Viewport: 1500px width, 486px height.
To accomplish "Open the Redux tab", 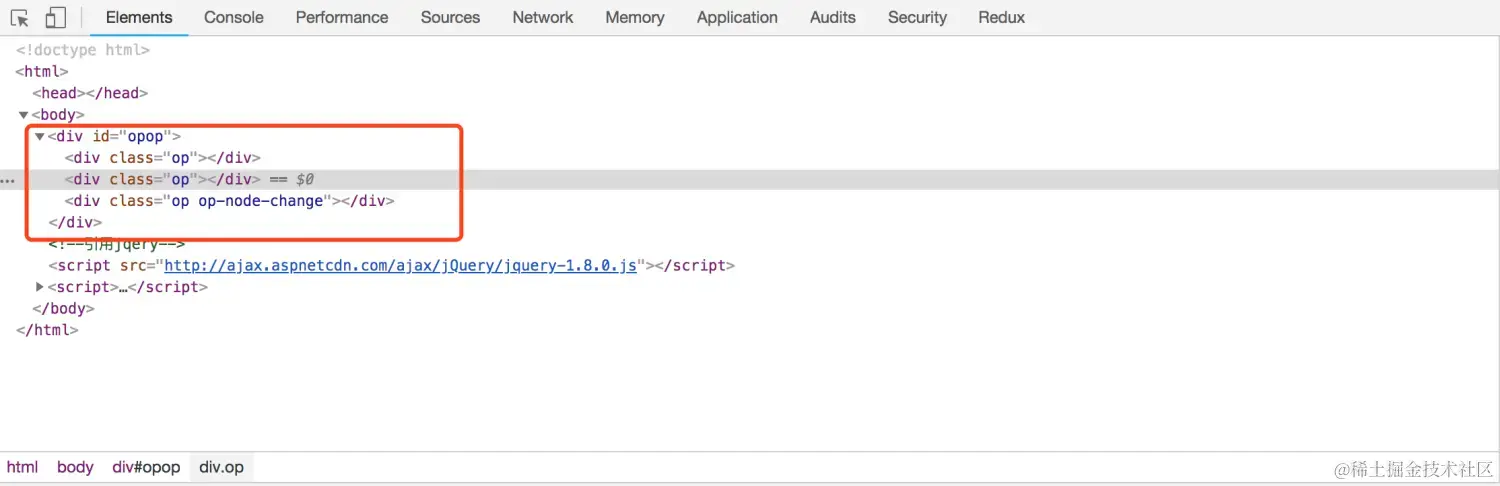I will pos(1002,18).
